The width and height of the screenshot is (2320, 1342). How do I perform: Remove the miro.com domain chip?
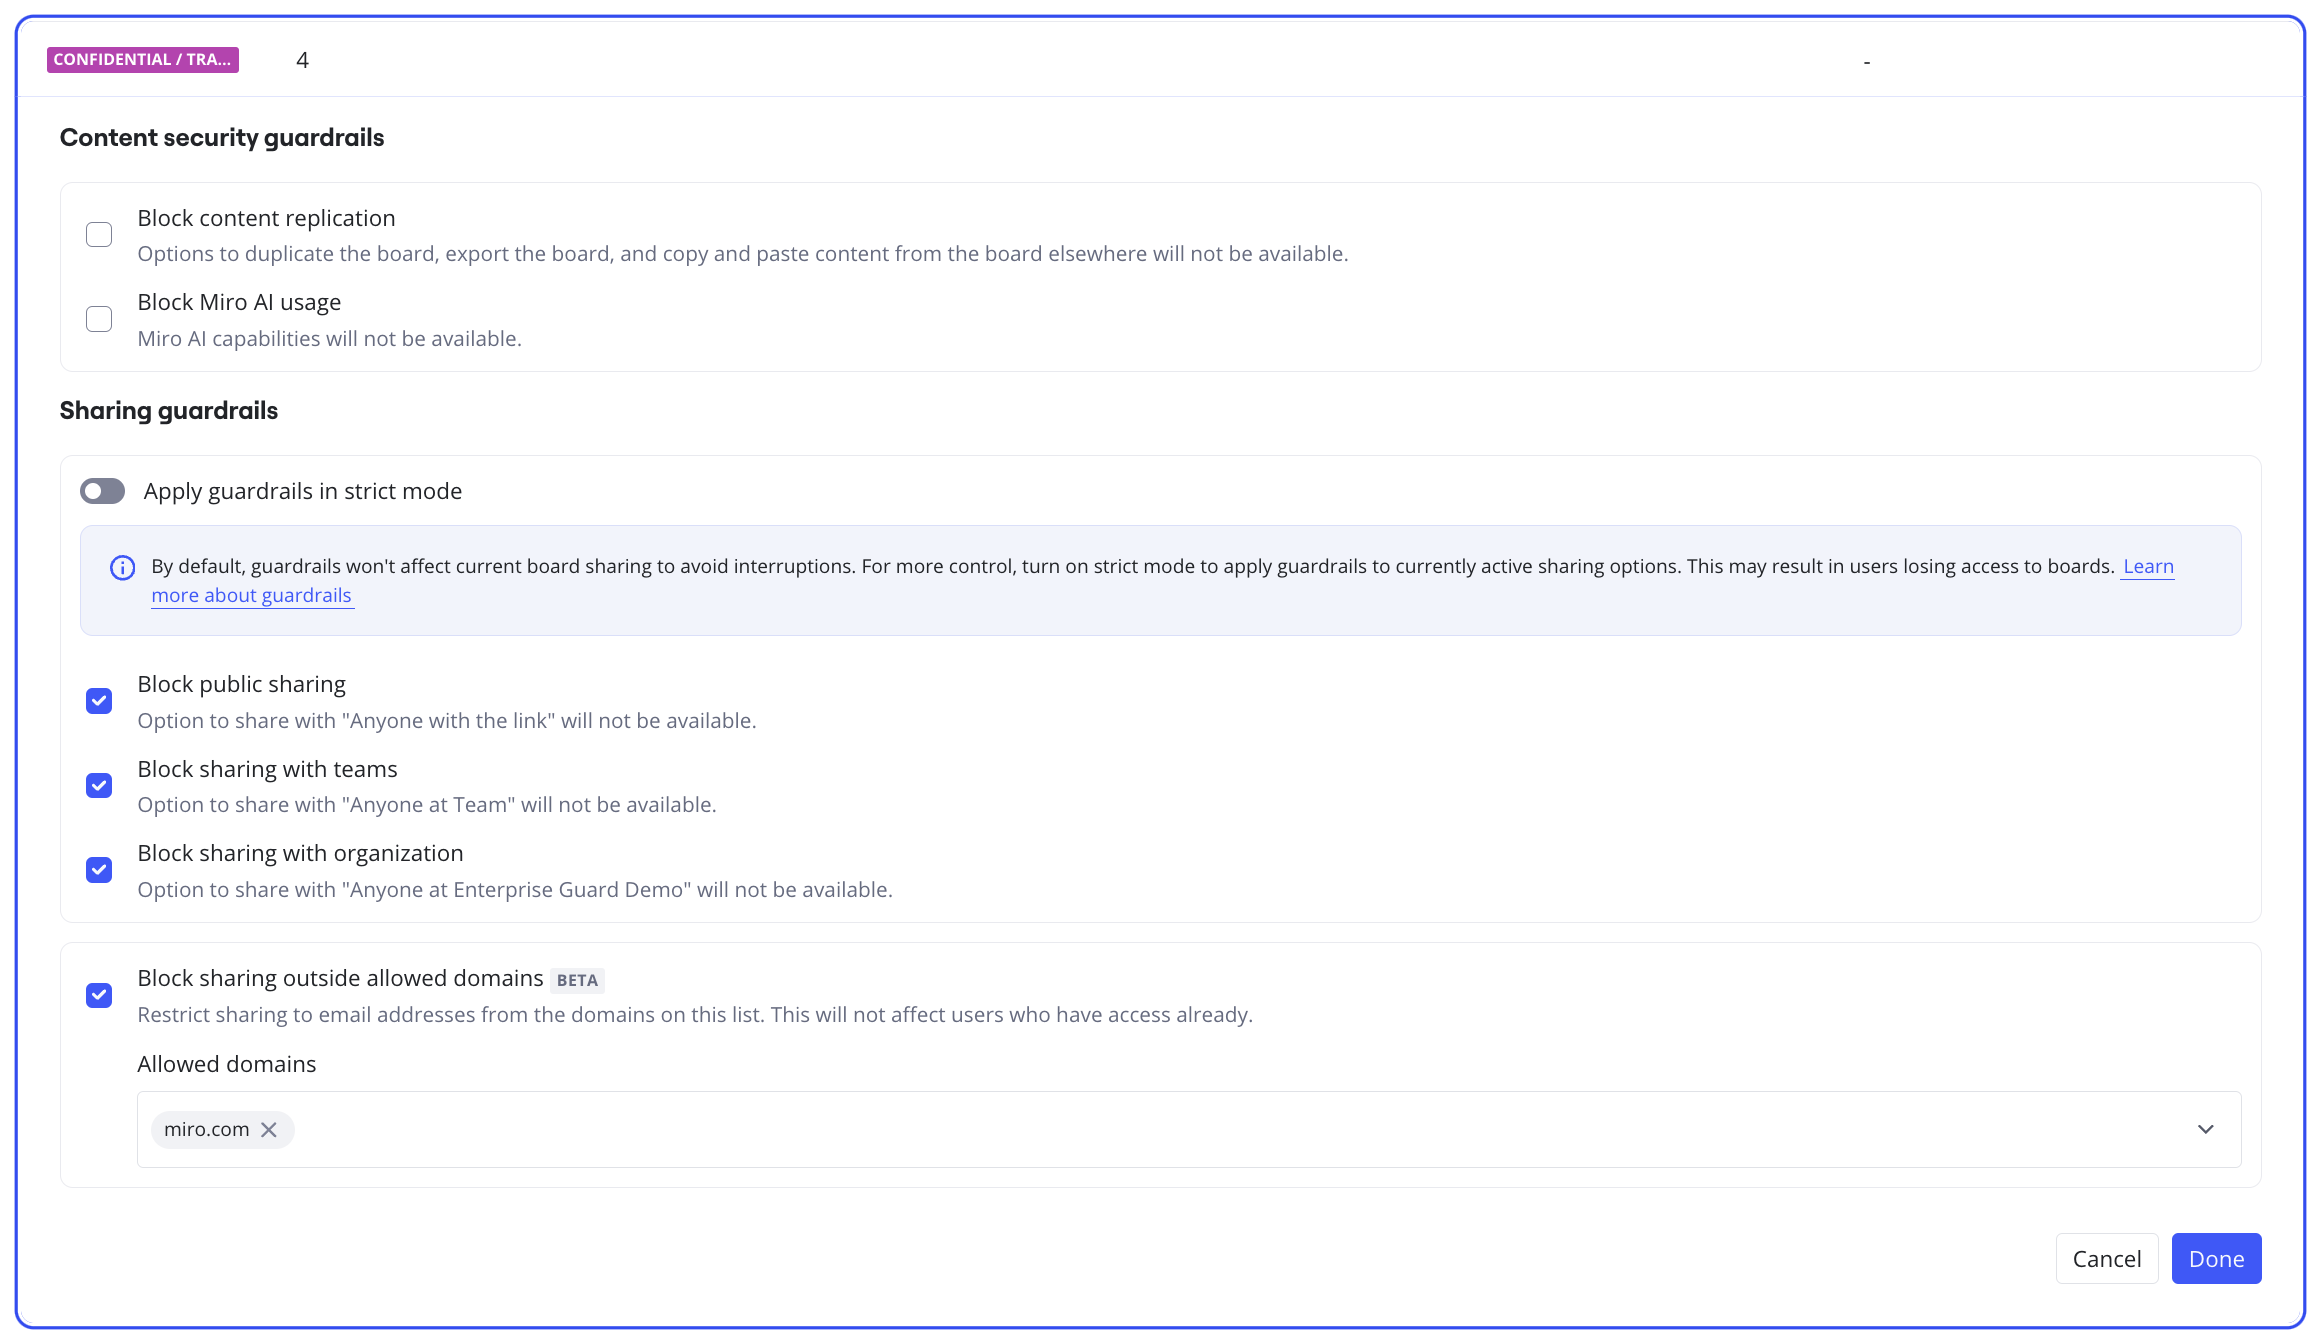coord(269,1129)
